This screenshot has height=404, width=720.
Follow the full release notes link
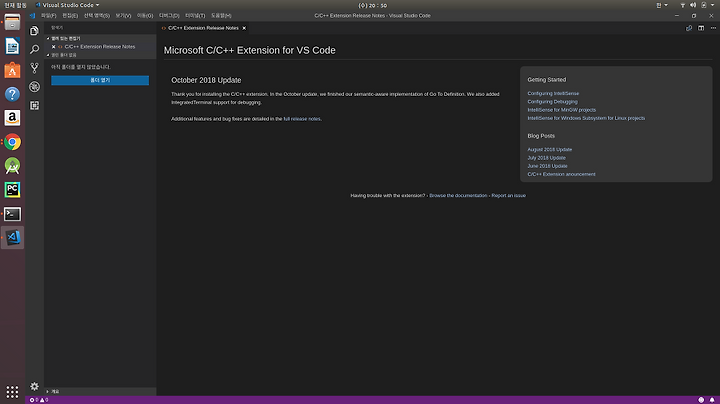coord(302,119)
